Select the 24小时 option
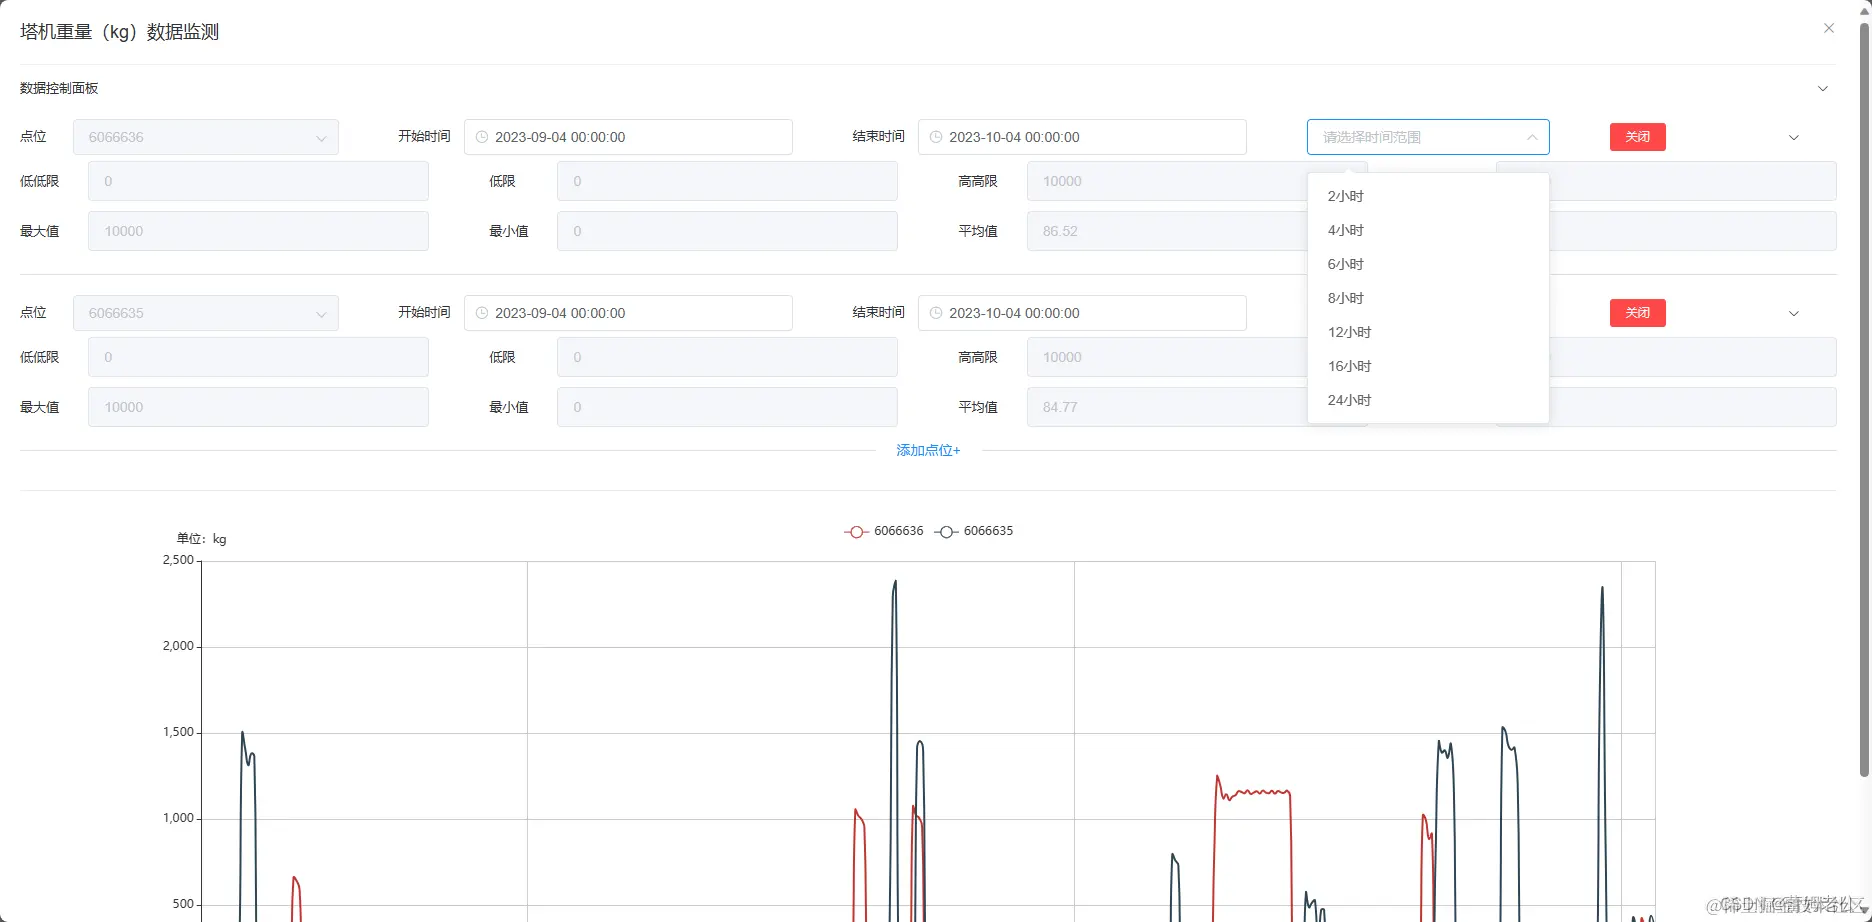1872x922 pixels. pos(1428,400)
